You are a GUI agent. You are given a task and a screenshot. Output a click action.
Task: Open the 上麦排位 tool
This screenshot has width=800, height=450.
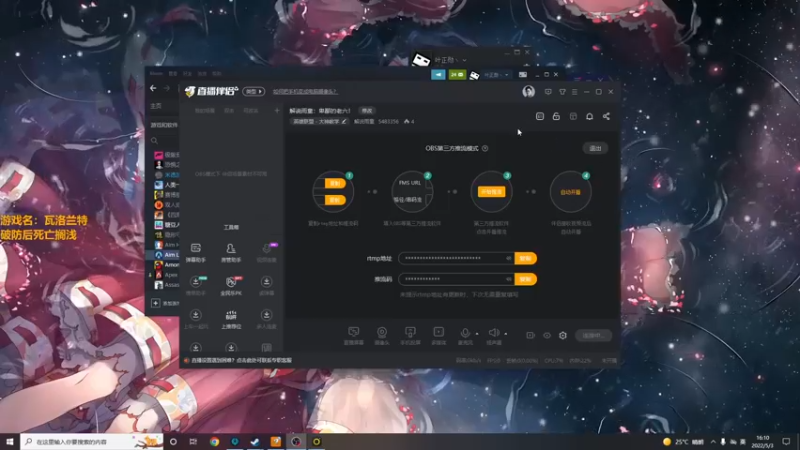(231, 319)
